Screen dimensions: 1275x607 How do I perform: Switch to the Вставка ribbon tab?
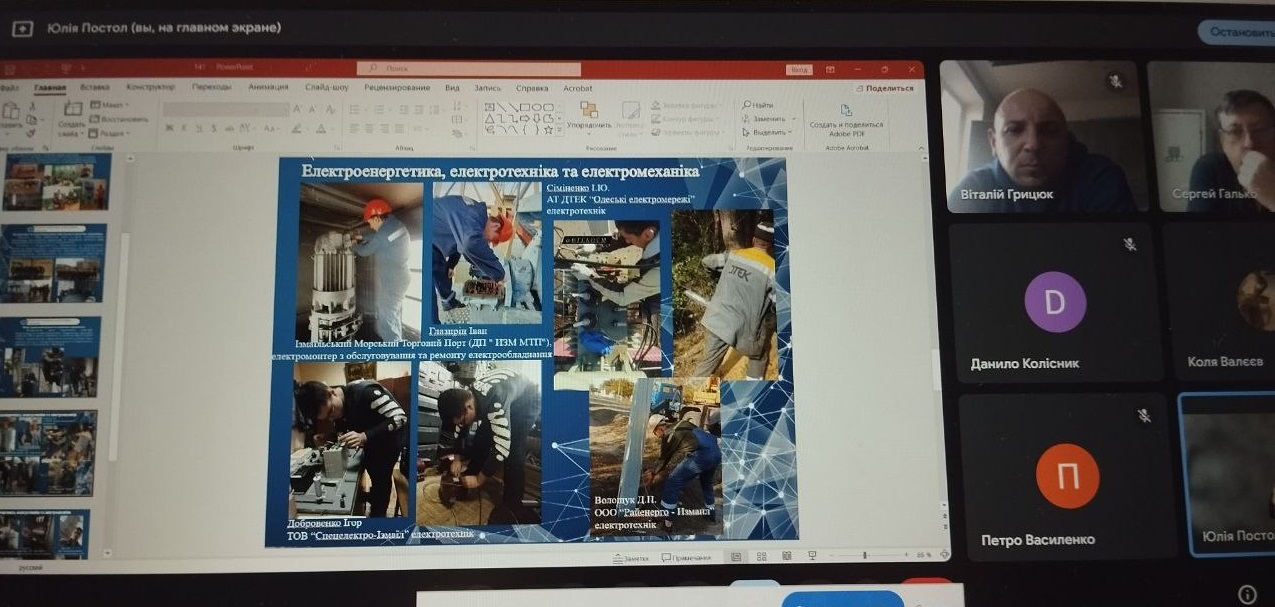(95, 88)
